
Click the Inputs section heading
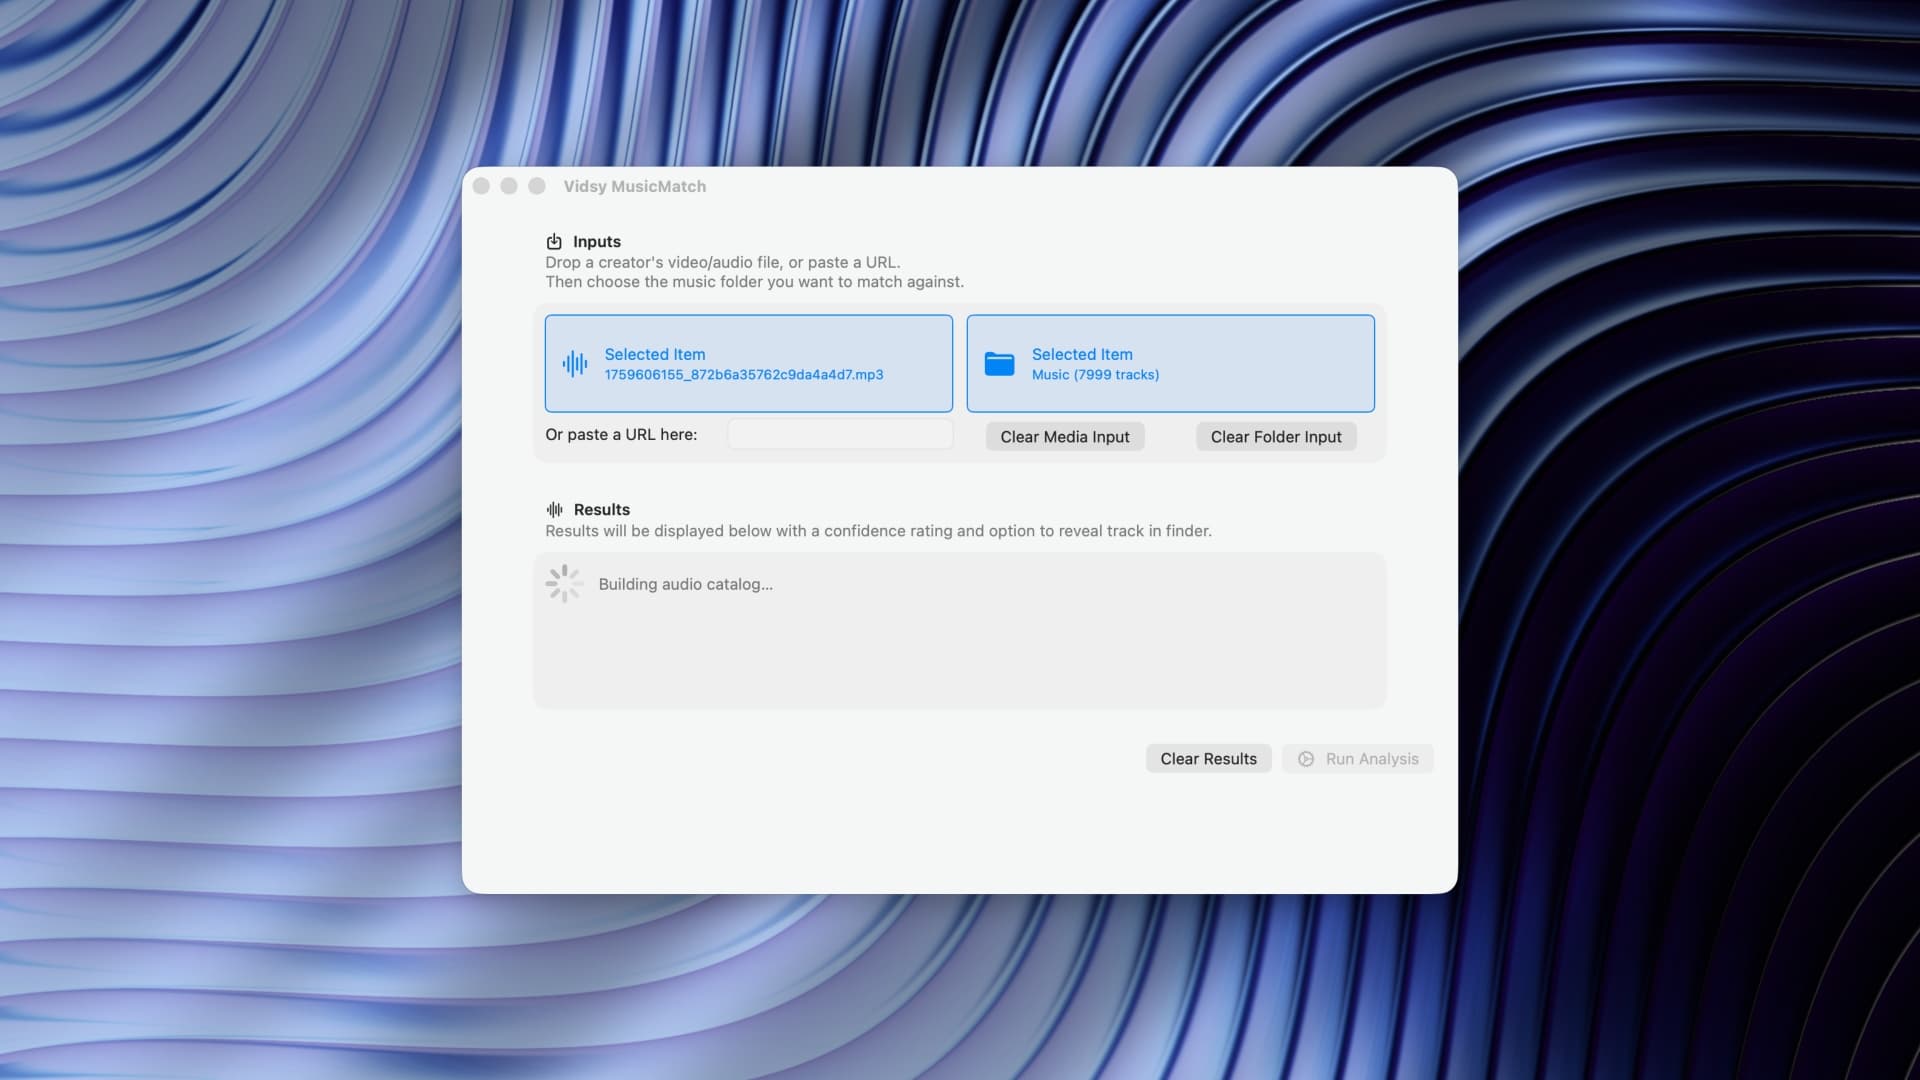(597, 241)
